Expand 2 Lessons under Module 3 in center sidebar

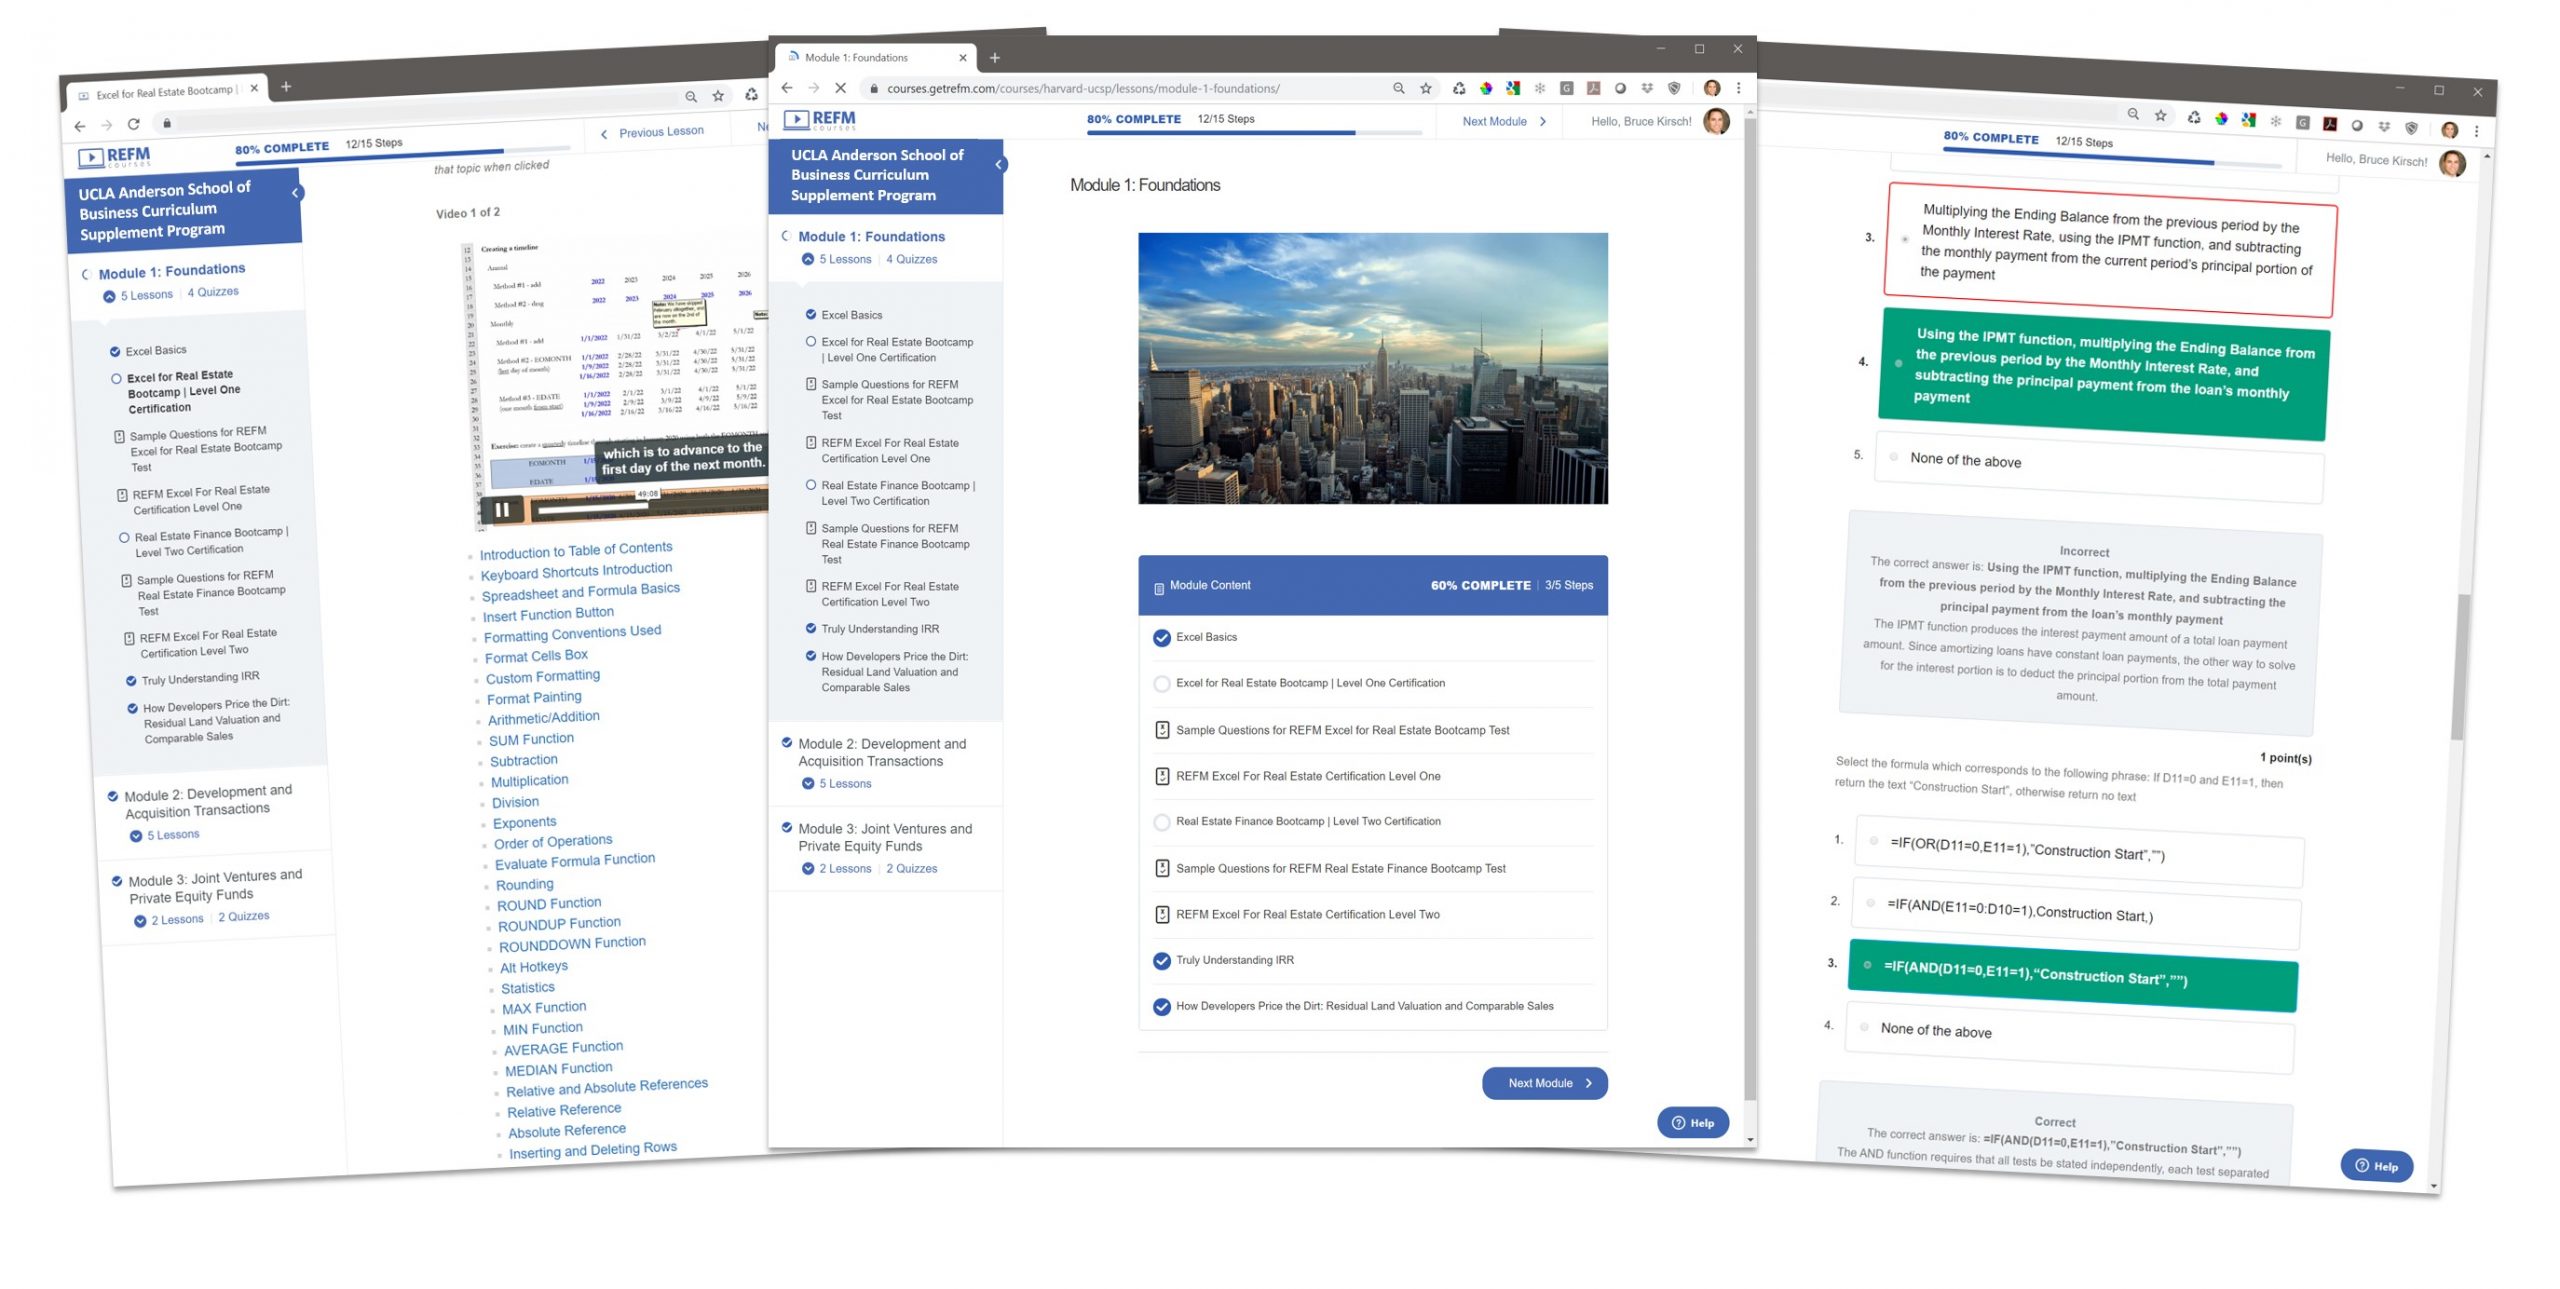pyautogui.click(x=837, y=869)
